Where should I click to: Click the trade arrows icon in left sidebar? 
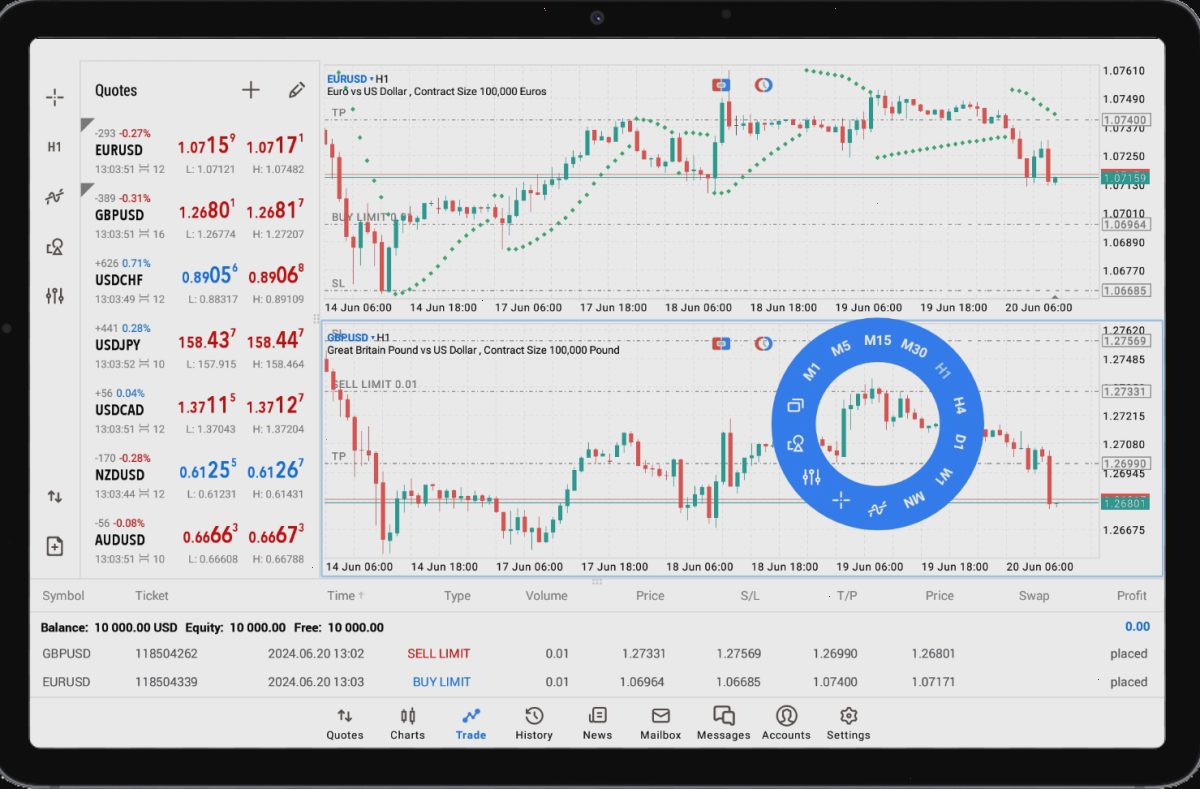point(55,496)
